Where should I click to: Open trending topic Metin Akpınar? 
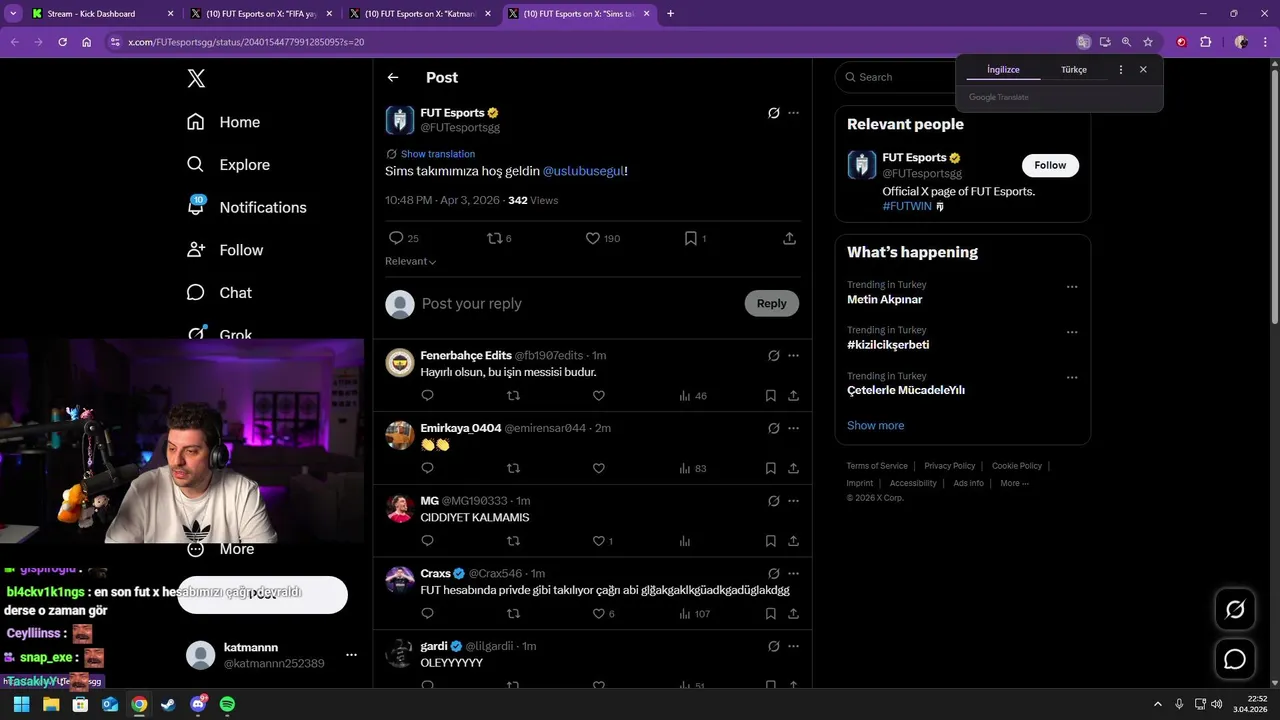click(x=884, y=299)
